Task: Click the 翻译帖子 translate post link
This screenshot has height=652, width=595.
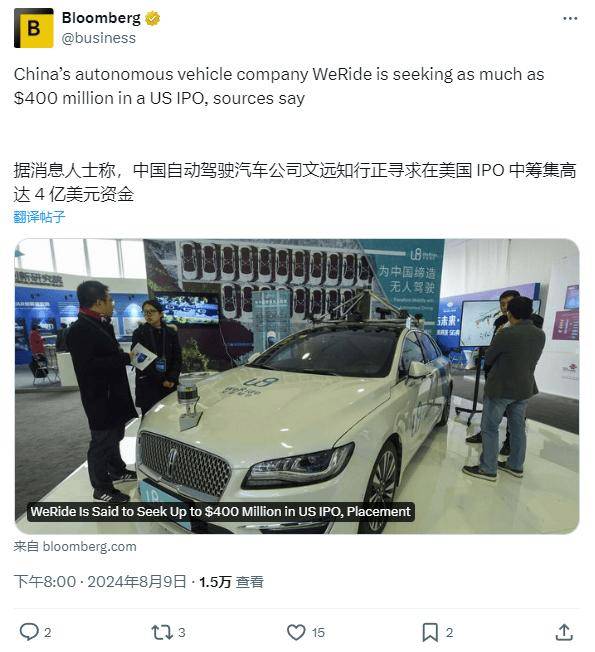Action: point(40,217)
